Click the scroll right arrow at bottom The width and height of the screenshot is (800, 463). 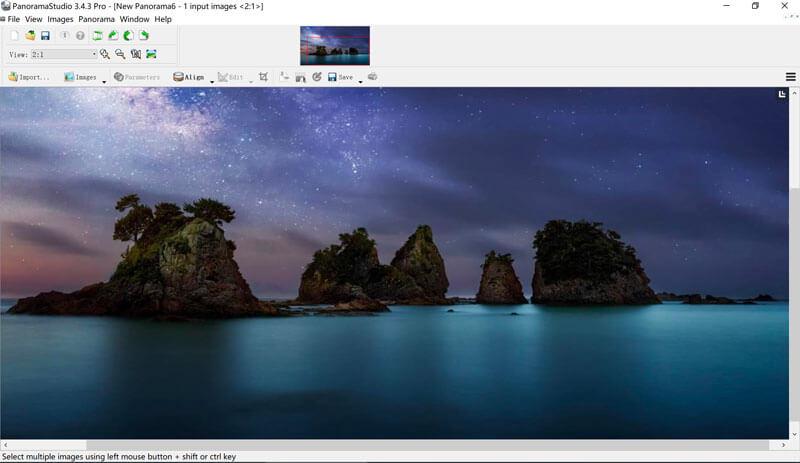click(x=783, y=445)
